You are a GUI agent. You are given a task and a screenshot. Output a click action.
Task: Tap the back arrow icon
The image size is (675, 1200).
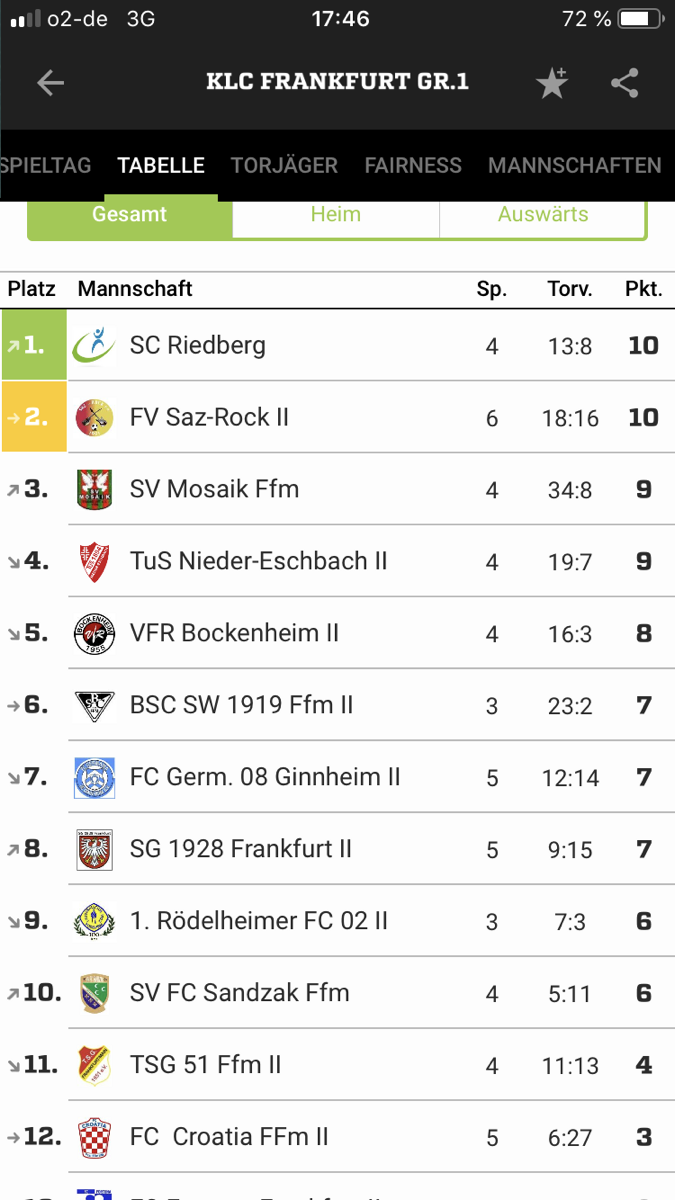[50, 83]
